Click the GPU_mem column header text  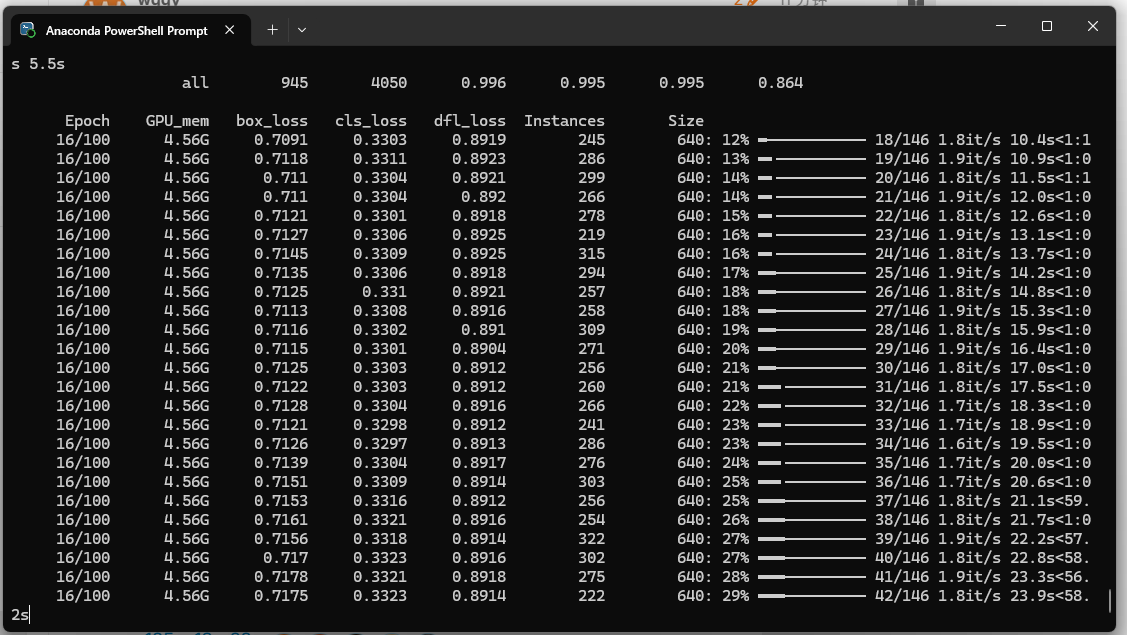177,121
